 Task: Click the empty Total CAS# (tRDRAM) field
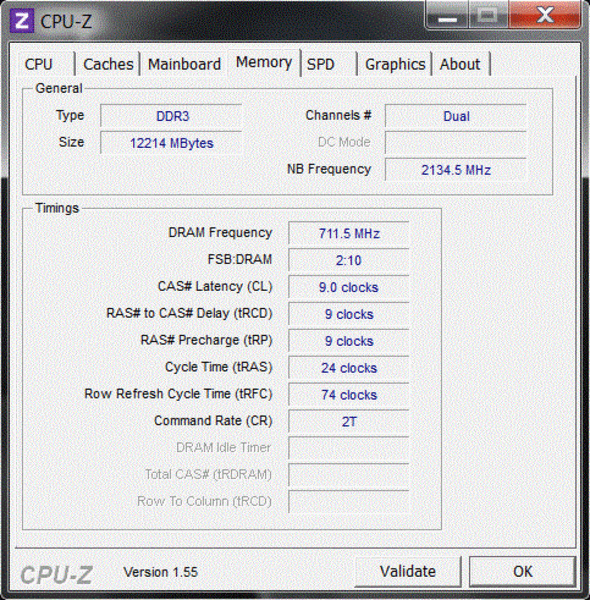(349, 475)
